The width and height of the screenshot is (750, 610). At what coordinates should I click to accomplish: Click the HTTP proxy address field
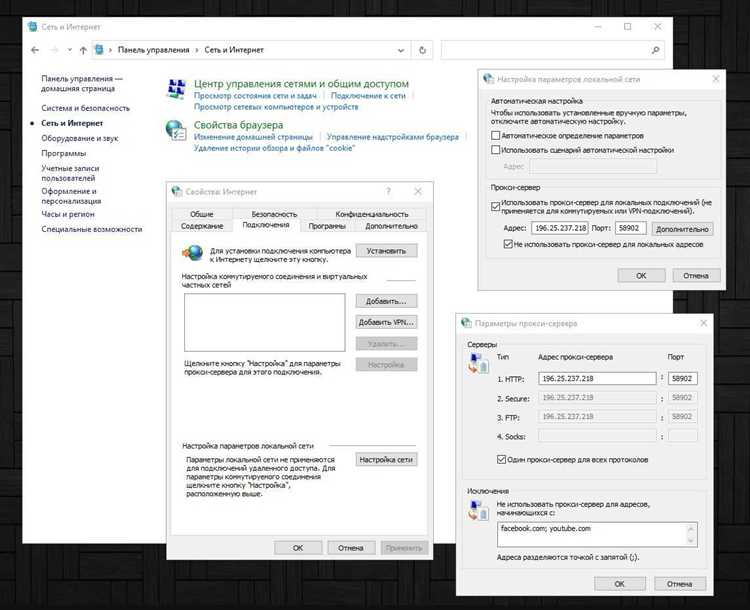click(x=597, y=378)
